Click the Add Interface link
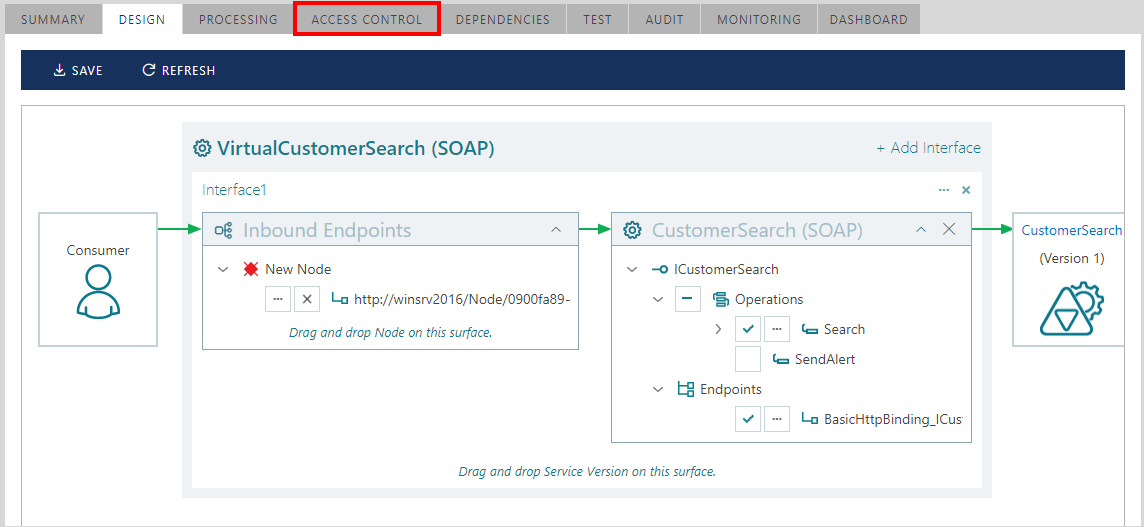Viewport: 1144px width, 527px height. pos(928,148)
